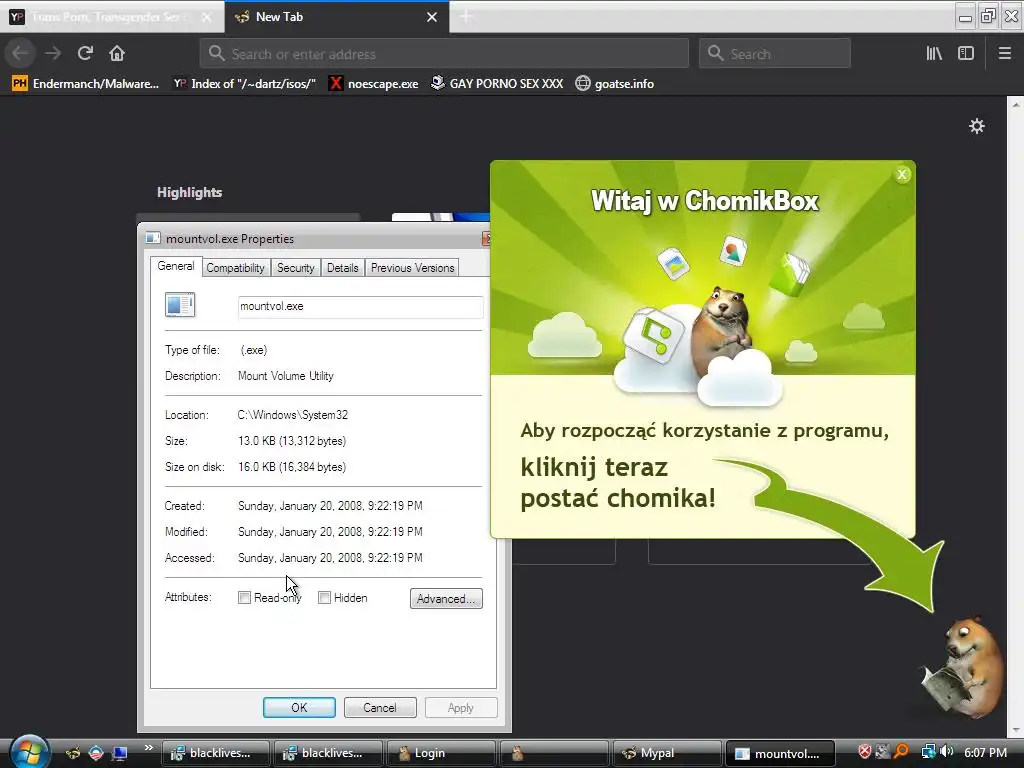This screenshot has width=1024, height=768.
Task: Open the goatse.info bookmark
Action: [615, 84]
